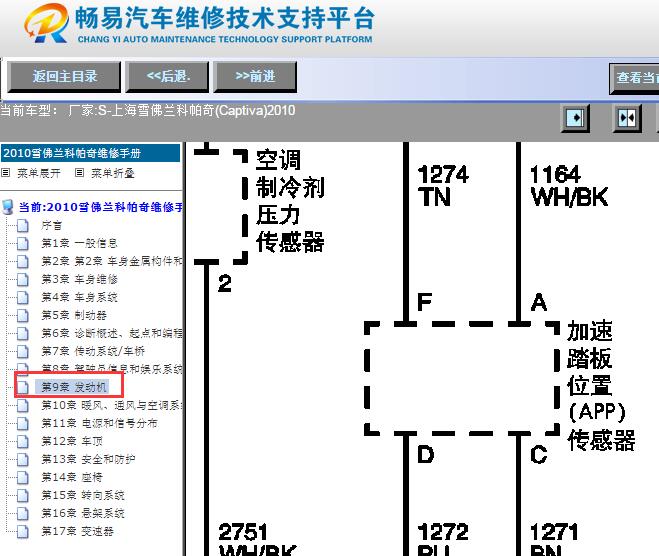The width and height of the screenshot is (659, 556).
Task: Open 第7章 传动系统/车桥
Action: tap(93, 351)
